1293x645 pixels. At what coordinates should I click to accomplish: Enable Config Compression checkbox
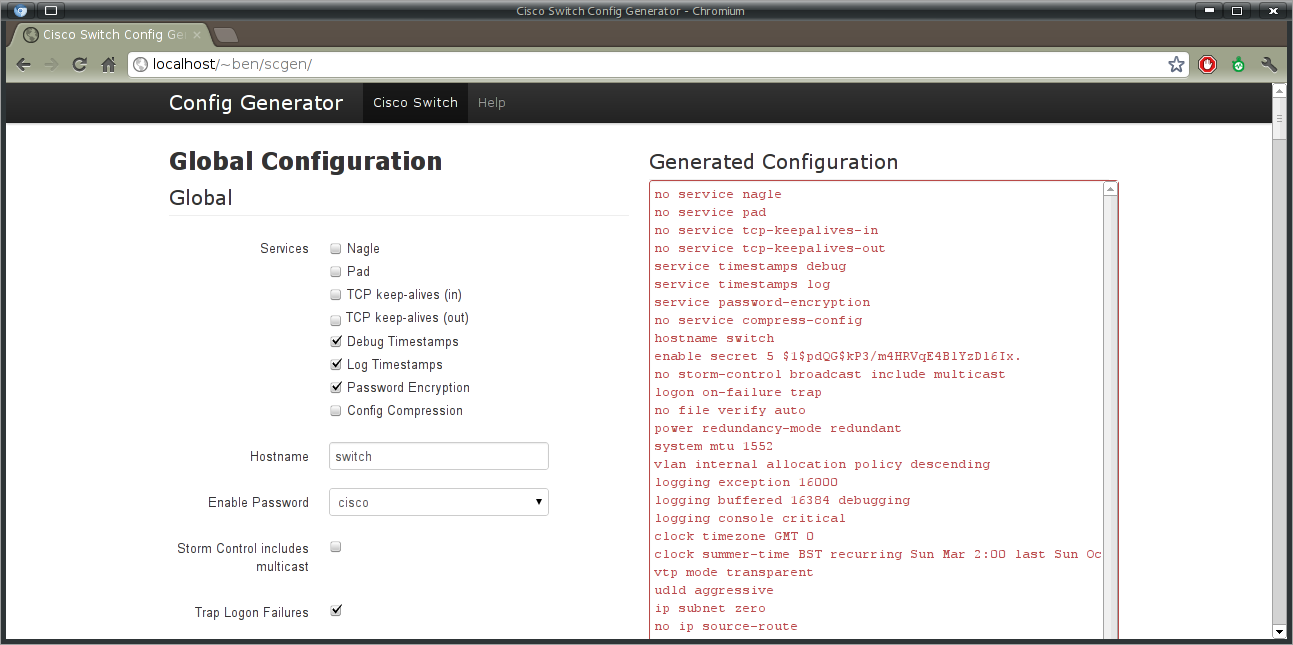(x=336, y=410)
